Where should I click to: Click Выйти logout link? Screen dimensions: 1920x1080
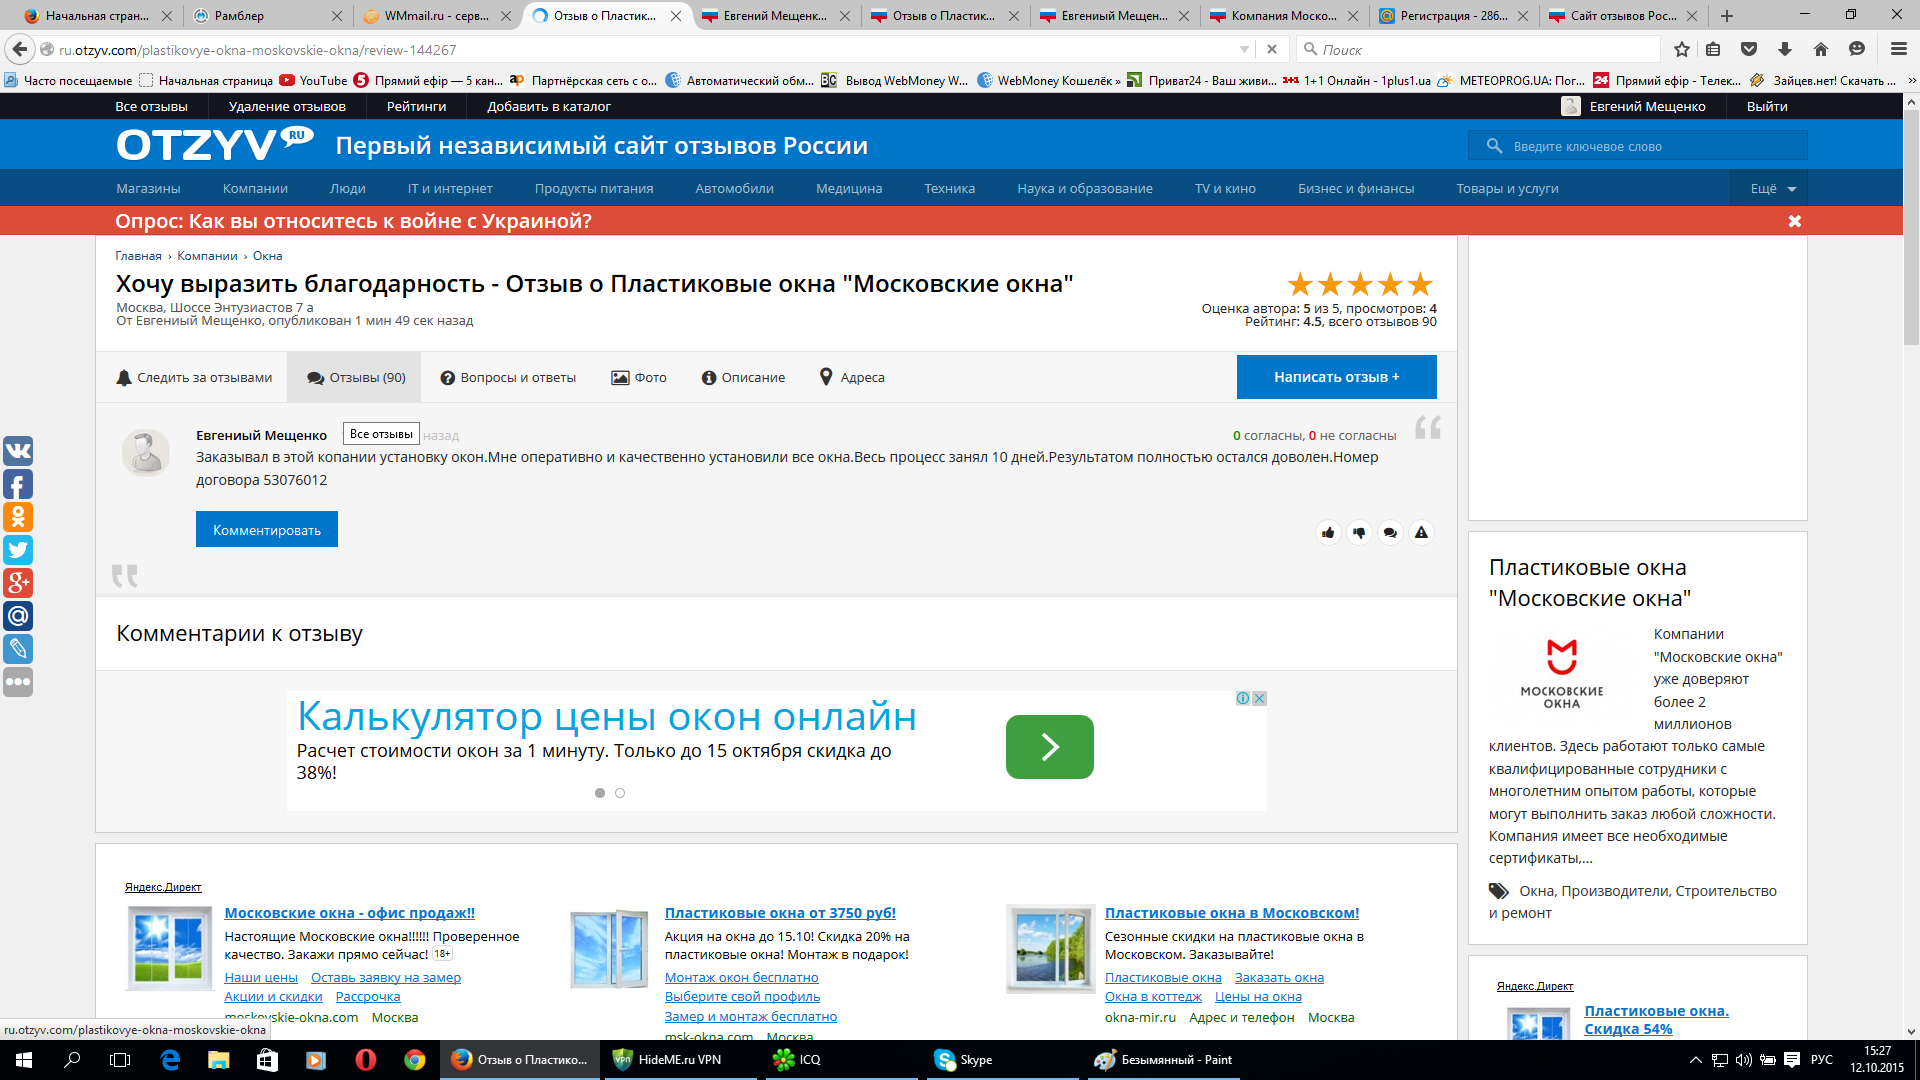(1767, 107)
